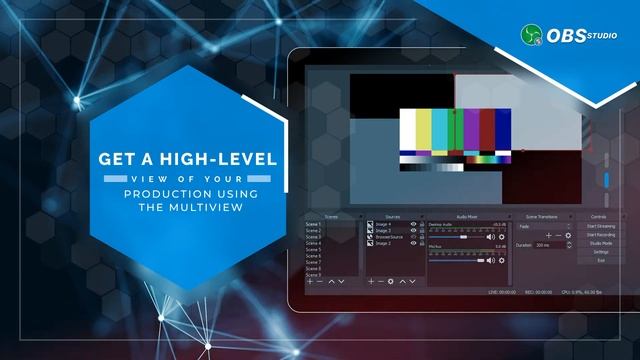Move the source up in the Sources list
Image resolution: width=640 pixels, height=360 pixels.
402,282
